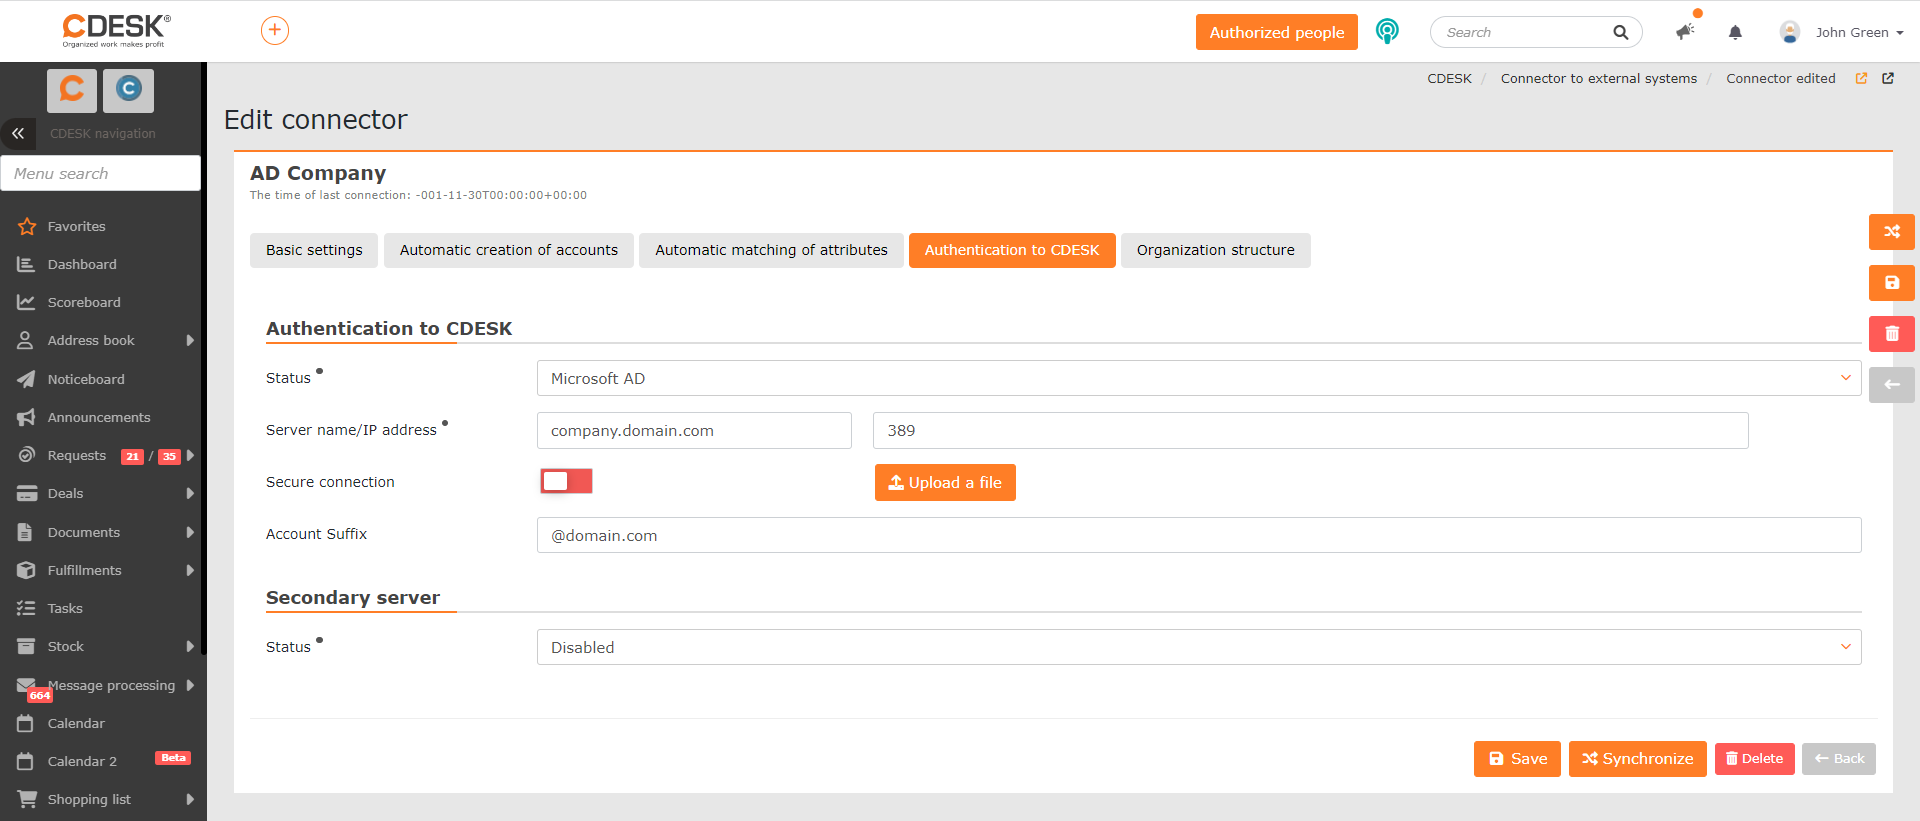Expand the Shopping list submenu
The height and width of the screenshot is (821, 1920).
190,799
